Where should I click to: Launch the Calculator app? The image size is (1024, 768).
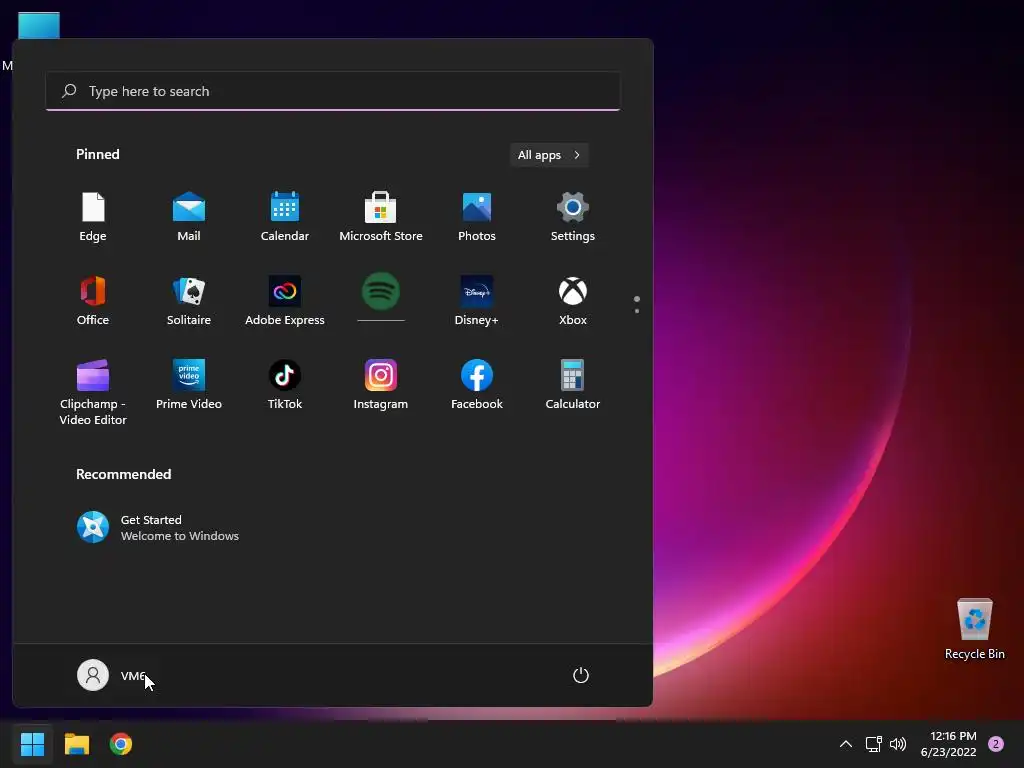[x=573, y=385]
